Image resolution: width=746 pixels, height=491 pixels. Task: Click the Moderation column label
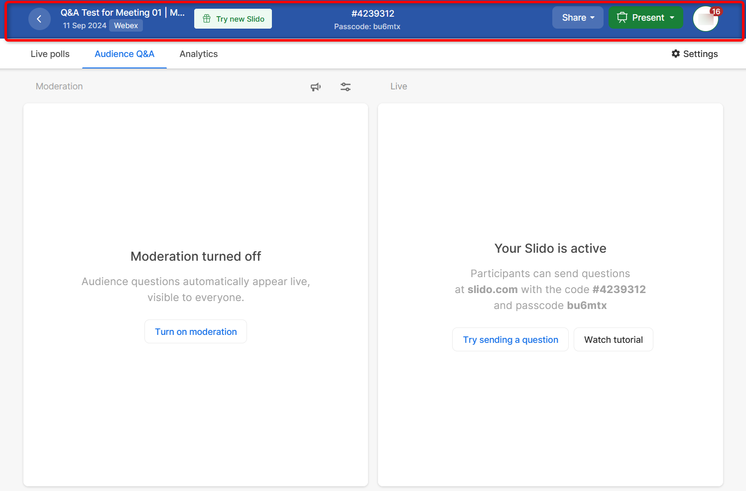59,86
